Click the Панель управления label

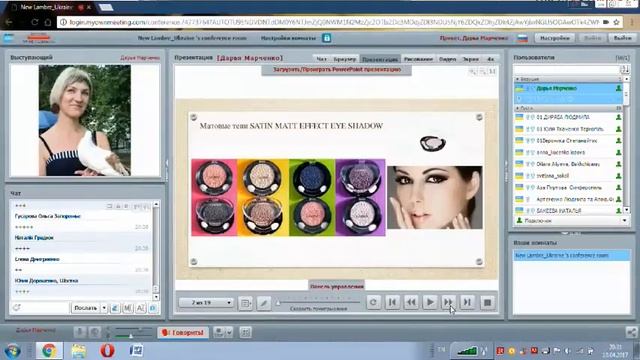click(x=337, y=286)
